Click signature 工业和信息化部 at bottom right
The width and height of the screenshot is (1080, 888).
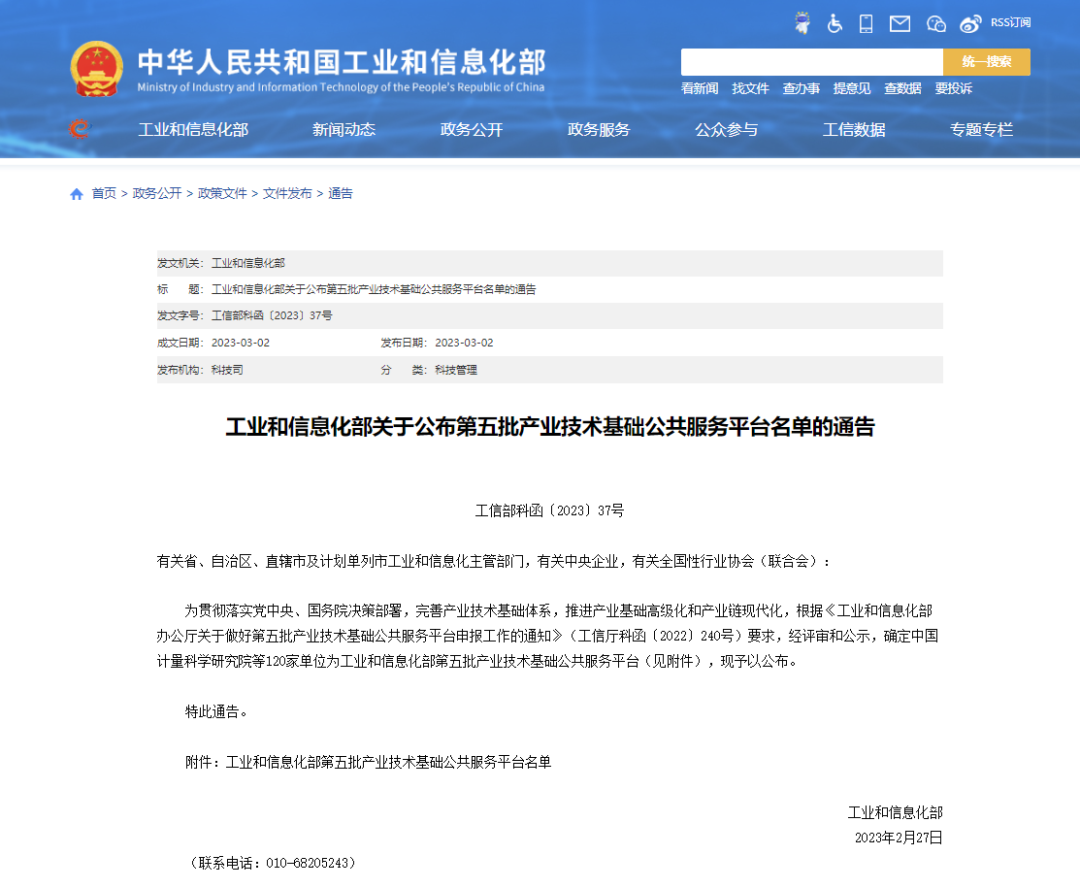tap(895, 812)
